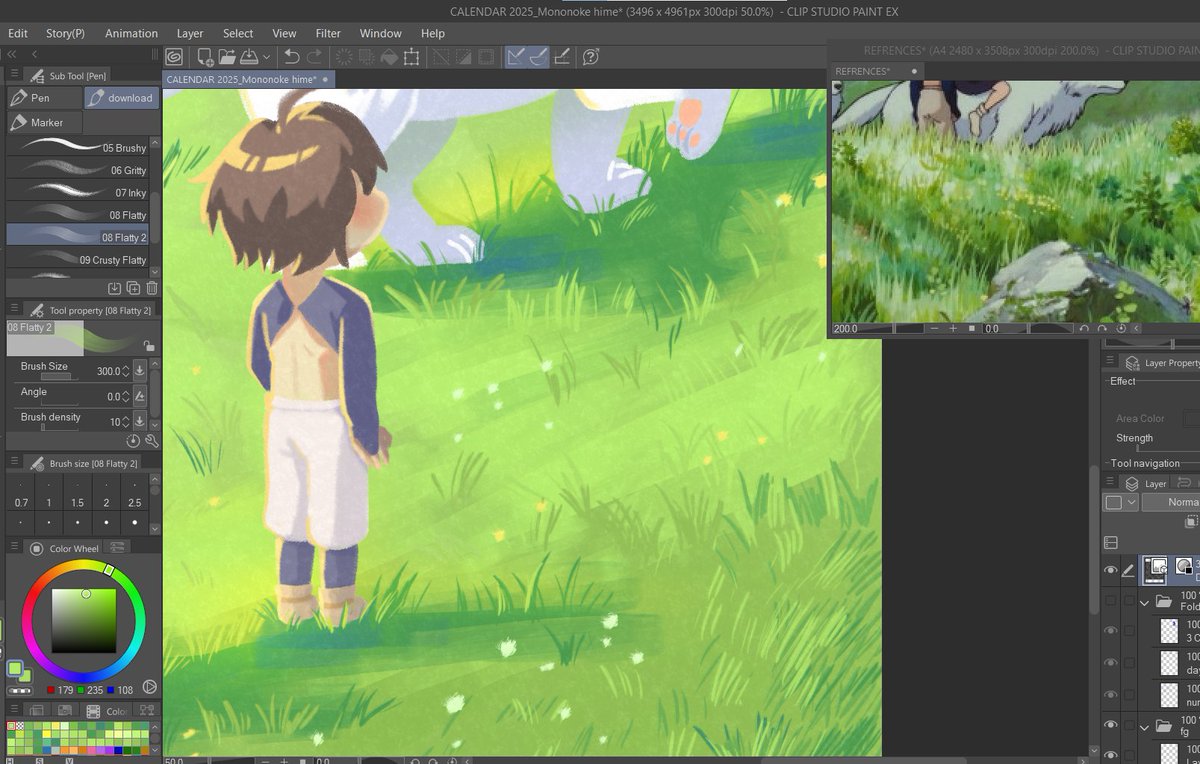1200x764 pixels.
Task: Toggle Snap to Grid in toolbar
Action: point(562,57)
